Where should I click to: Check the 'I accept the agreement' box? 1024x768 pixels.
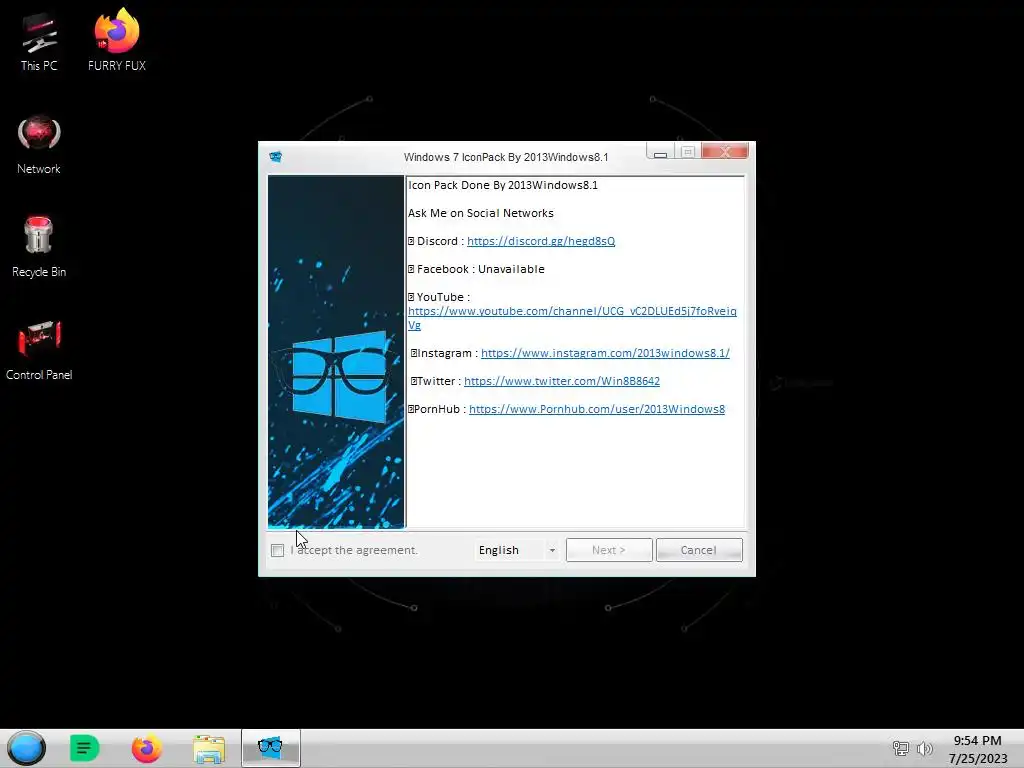[x=278, y=551]
